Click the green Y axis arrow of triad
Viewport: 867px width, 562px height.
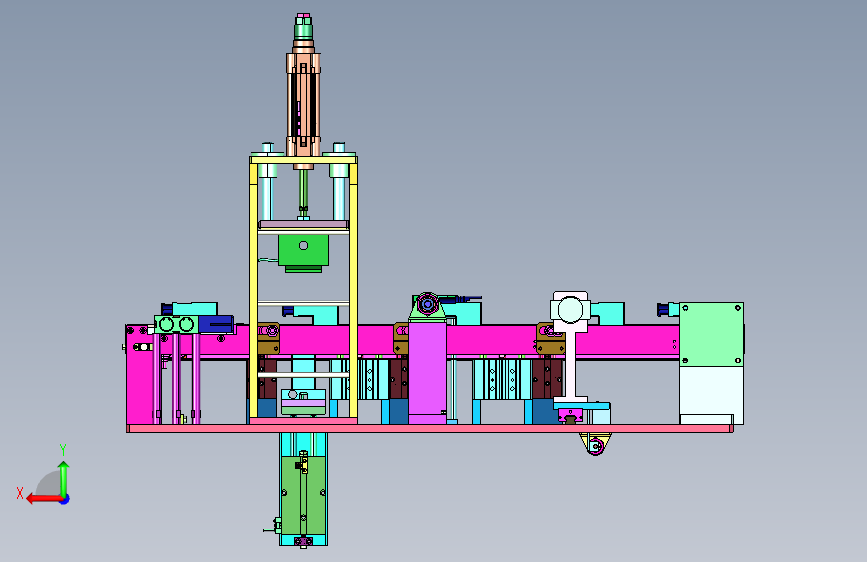point(64,480)
